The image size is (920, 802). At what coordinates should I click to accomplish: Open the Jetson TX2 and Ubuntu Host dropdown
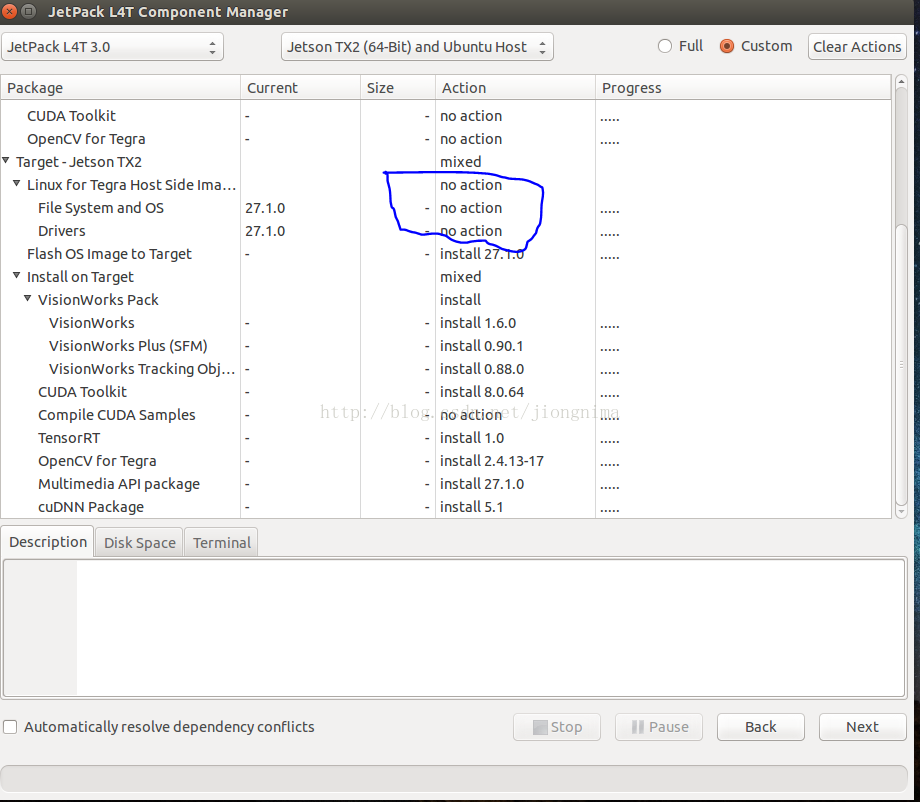point(417,47)
